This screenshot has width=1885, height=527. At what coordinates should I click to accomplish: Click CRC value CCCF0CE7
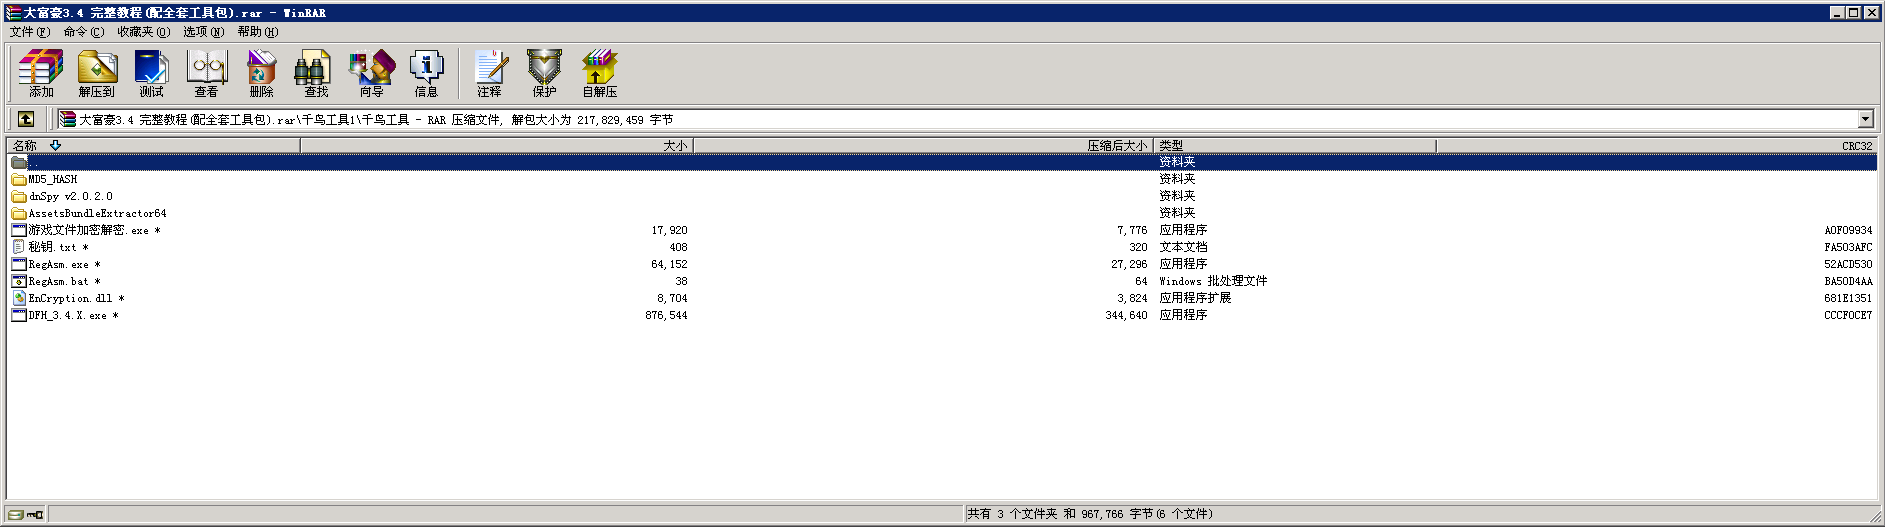coord(1848,315)
